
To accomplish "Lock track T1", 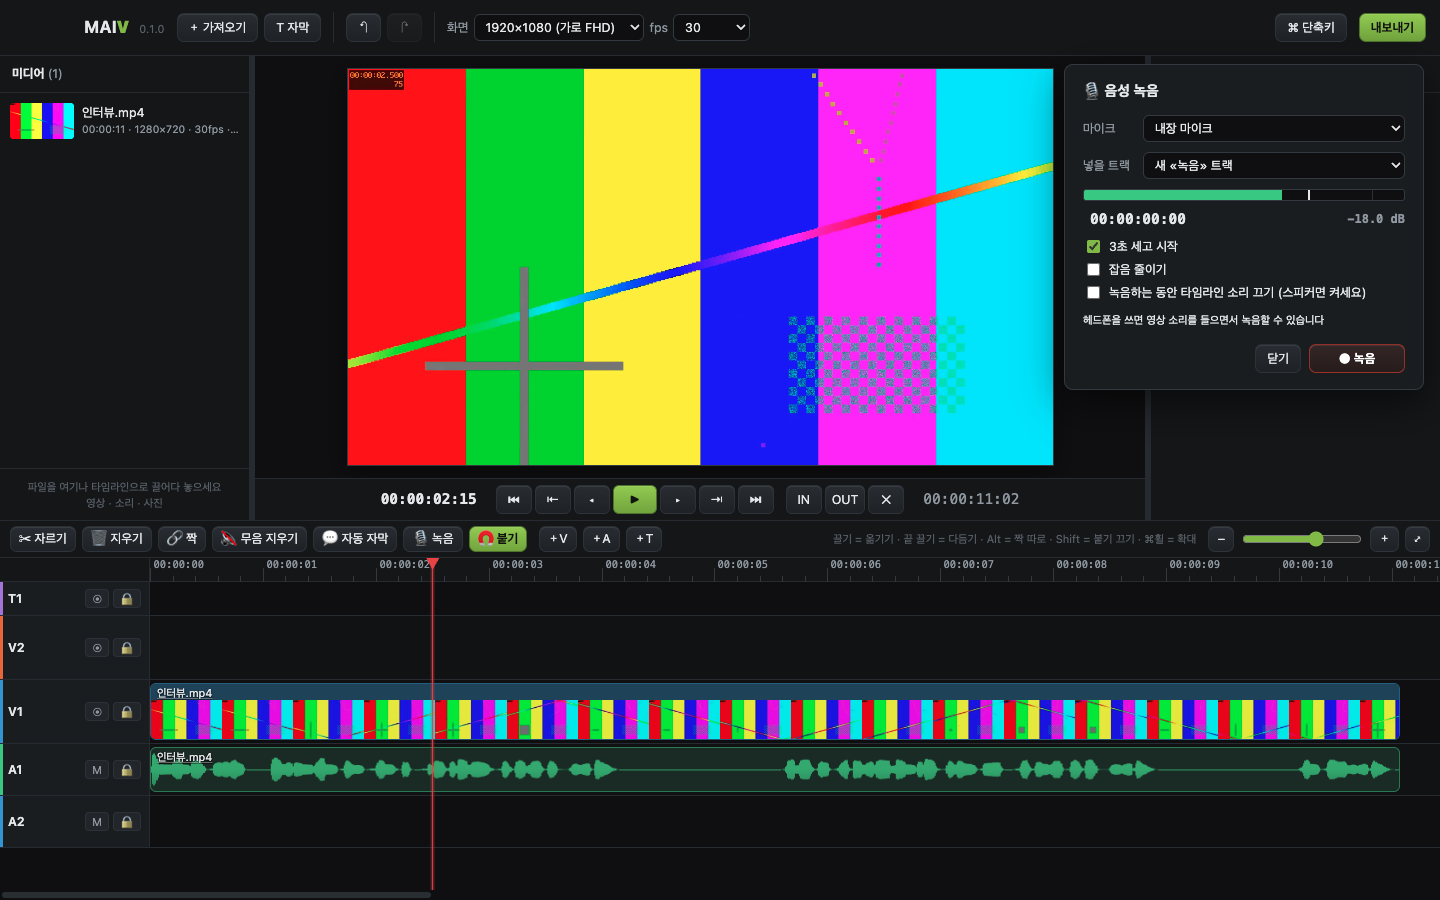I will (127, 599).
